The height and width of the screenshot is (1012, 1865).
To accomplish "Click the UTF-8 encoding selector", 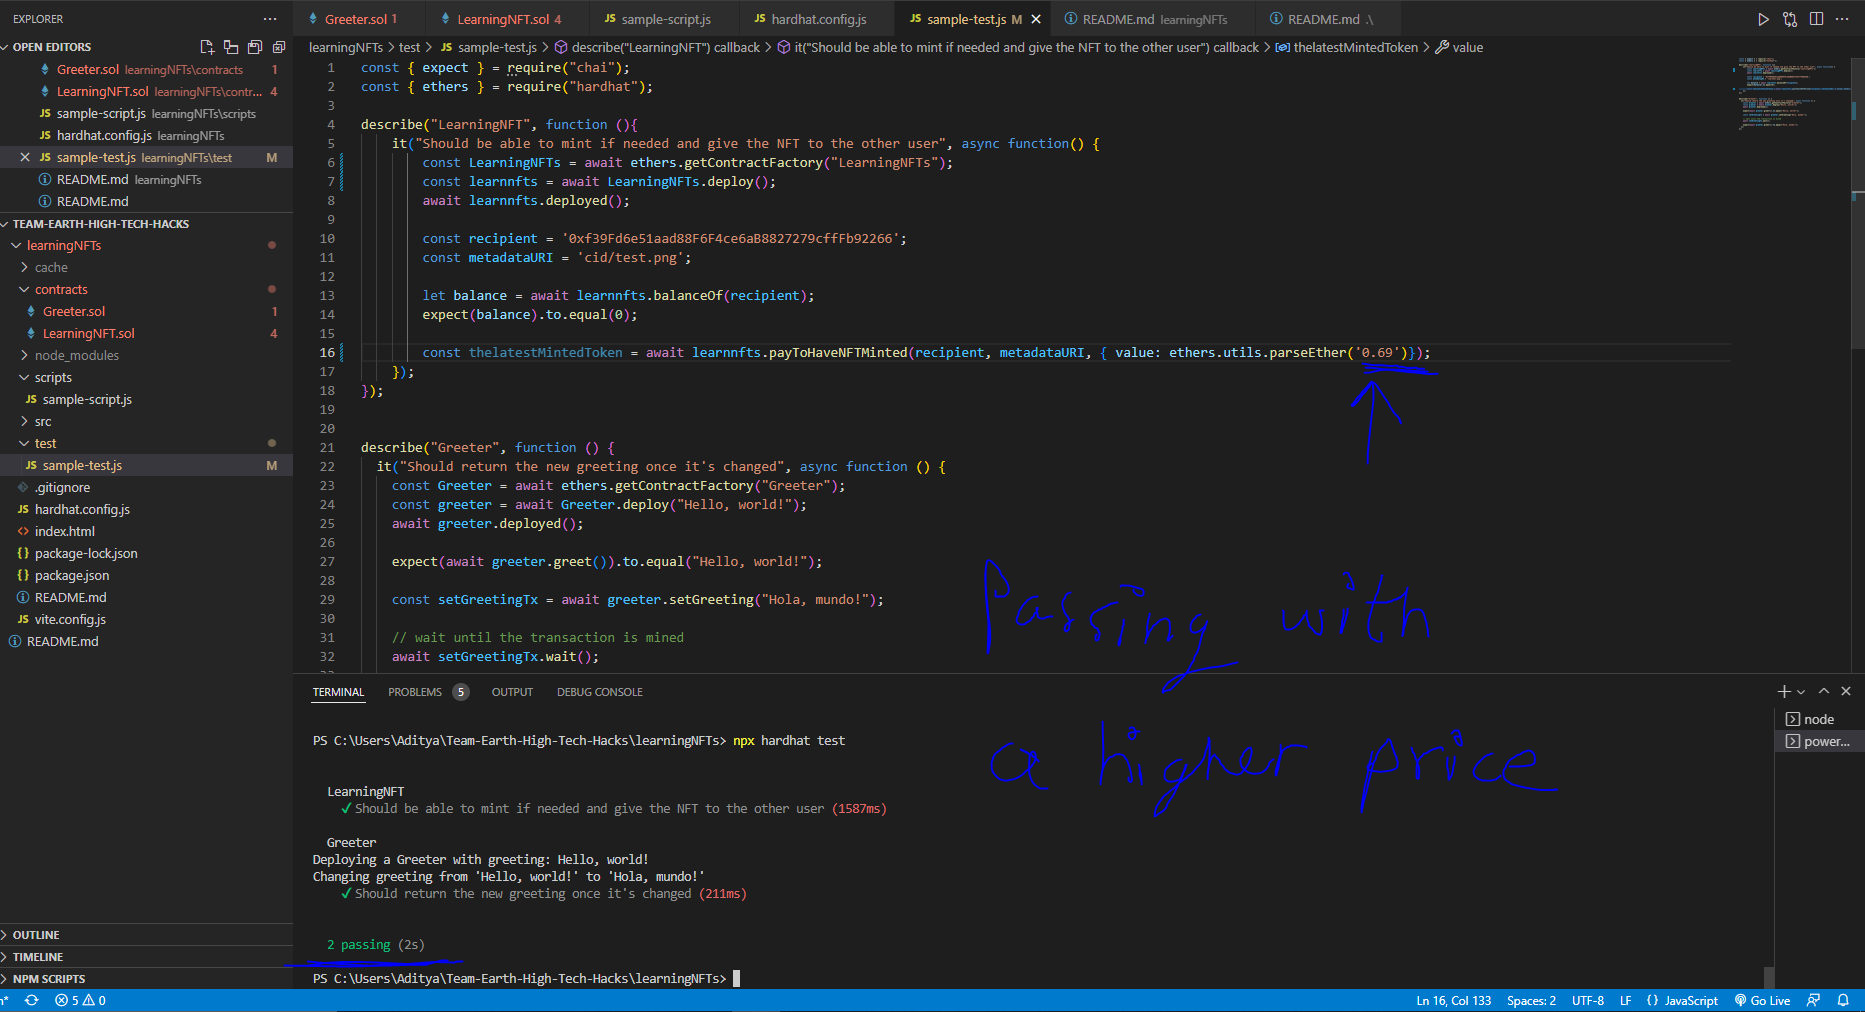I will coord(1587,1000).
